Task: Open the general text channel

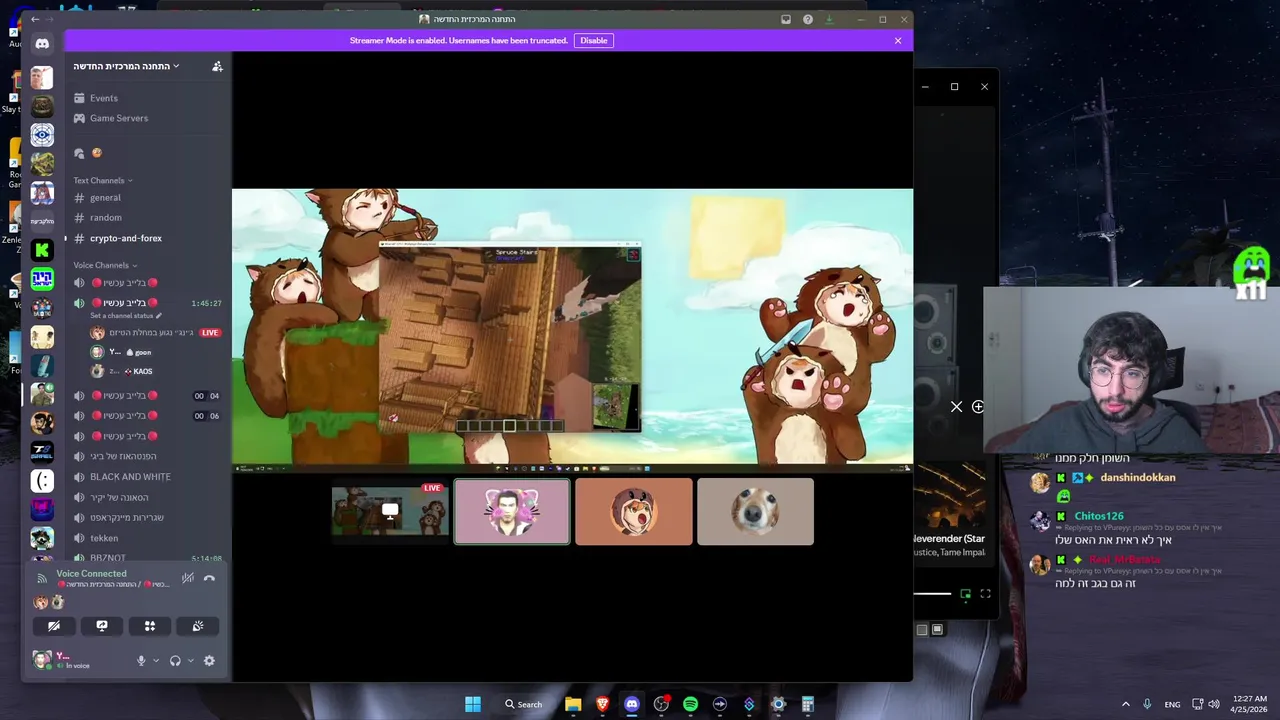Action: click(x=147, y=198)
